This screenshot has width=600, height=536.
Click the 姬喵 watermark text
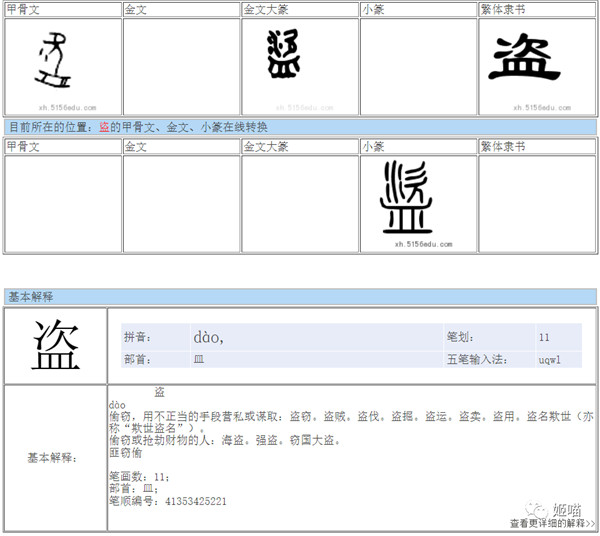[x=569, y=510]
